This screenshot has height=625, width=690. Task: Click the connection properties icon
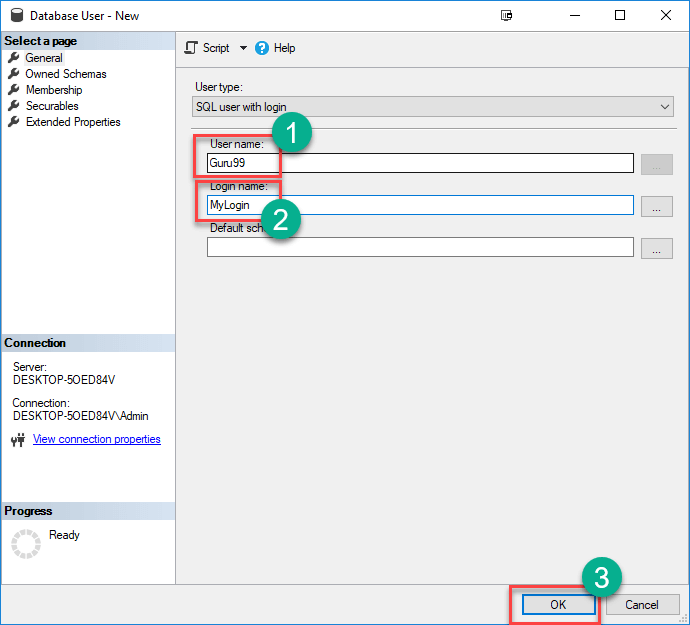18,440
